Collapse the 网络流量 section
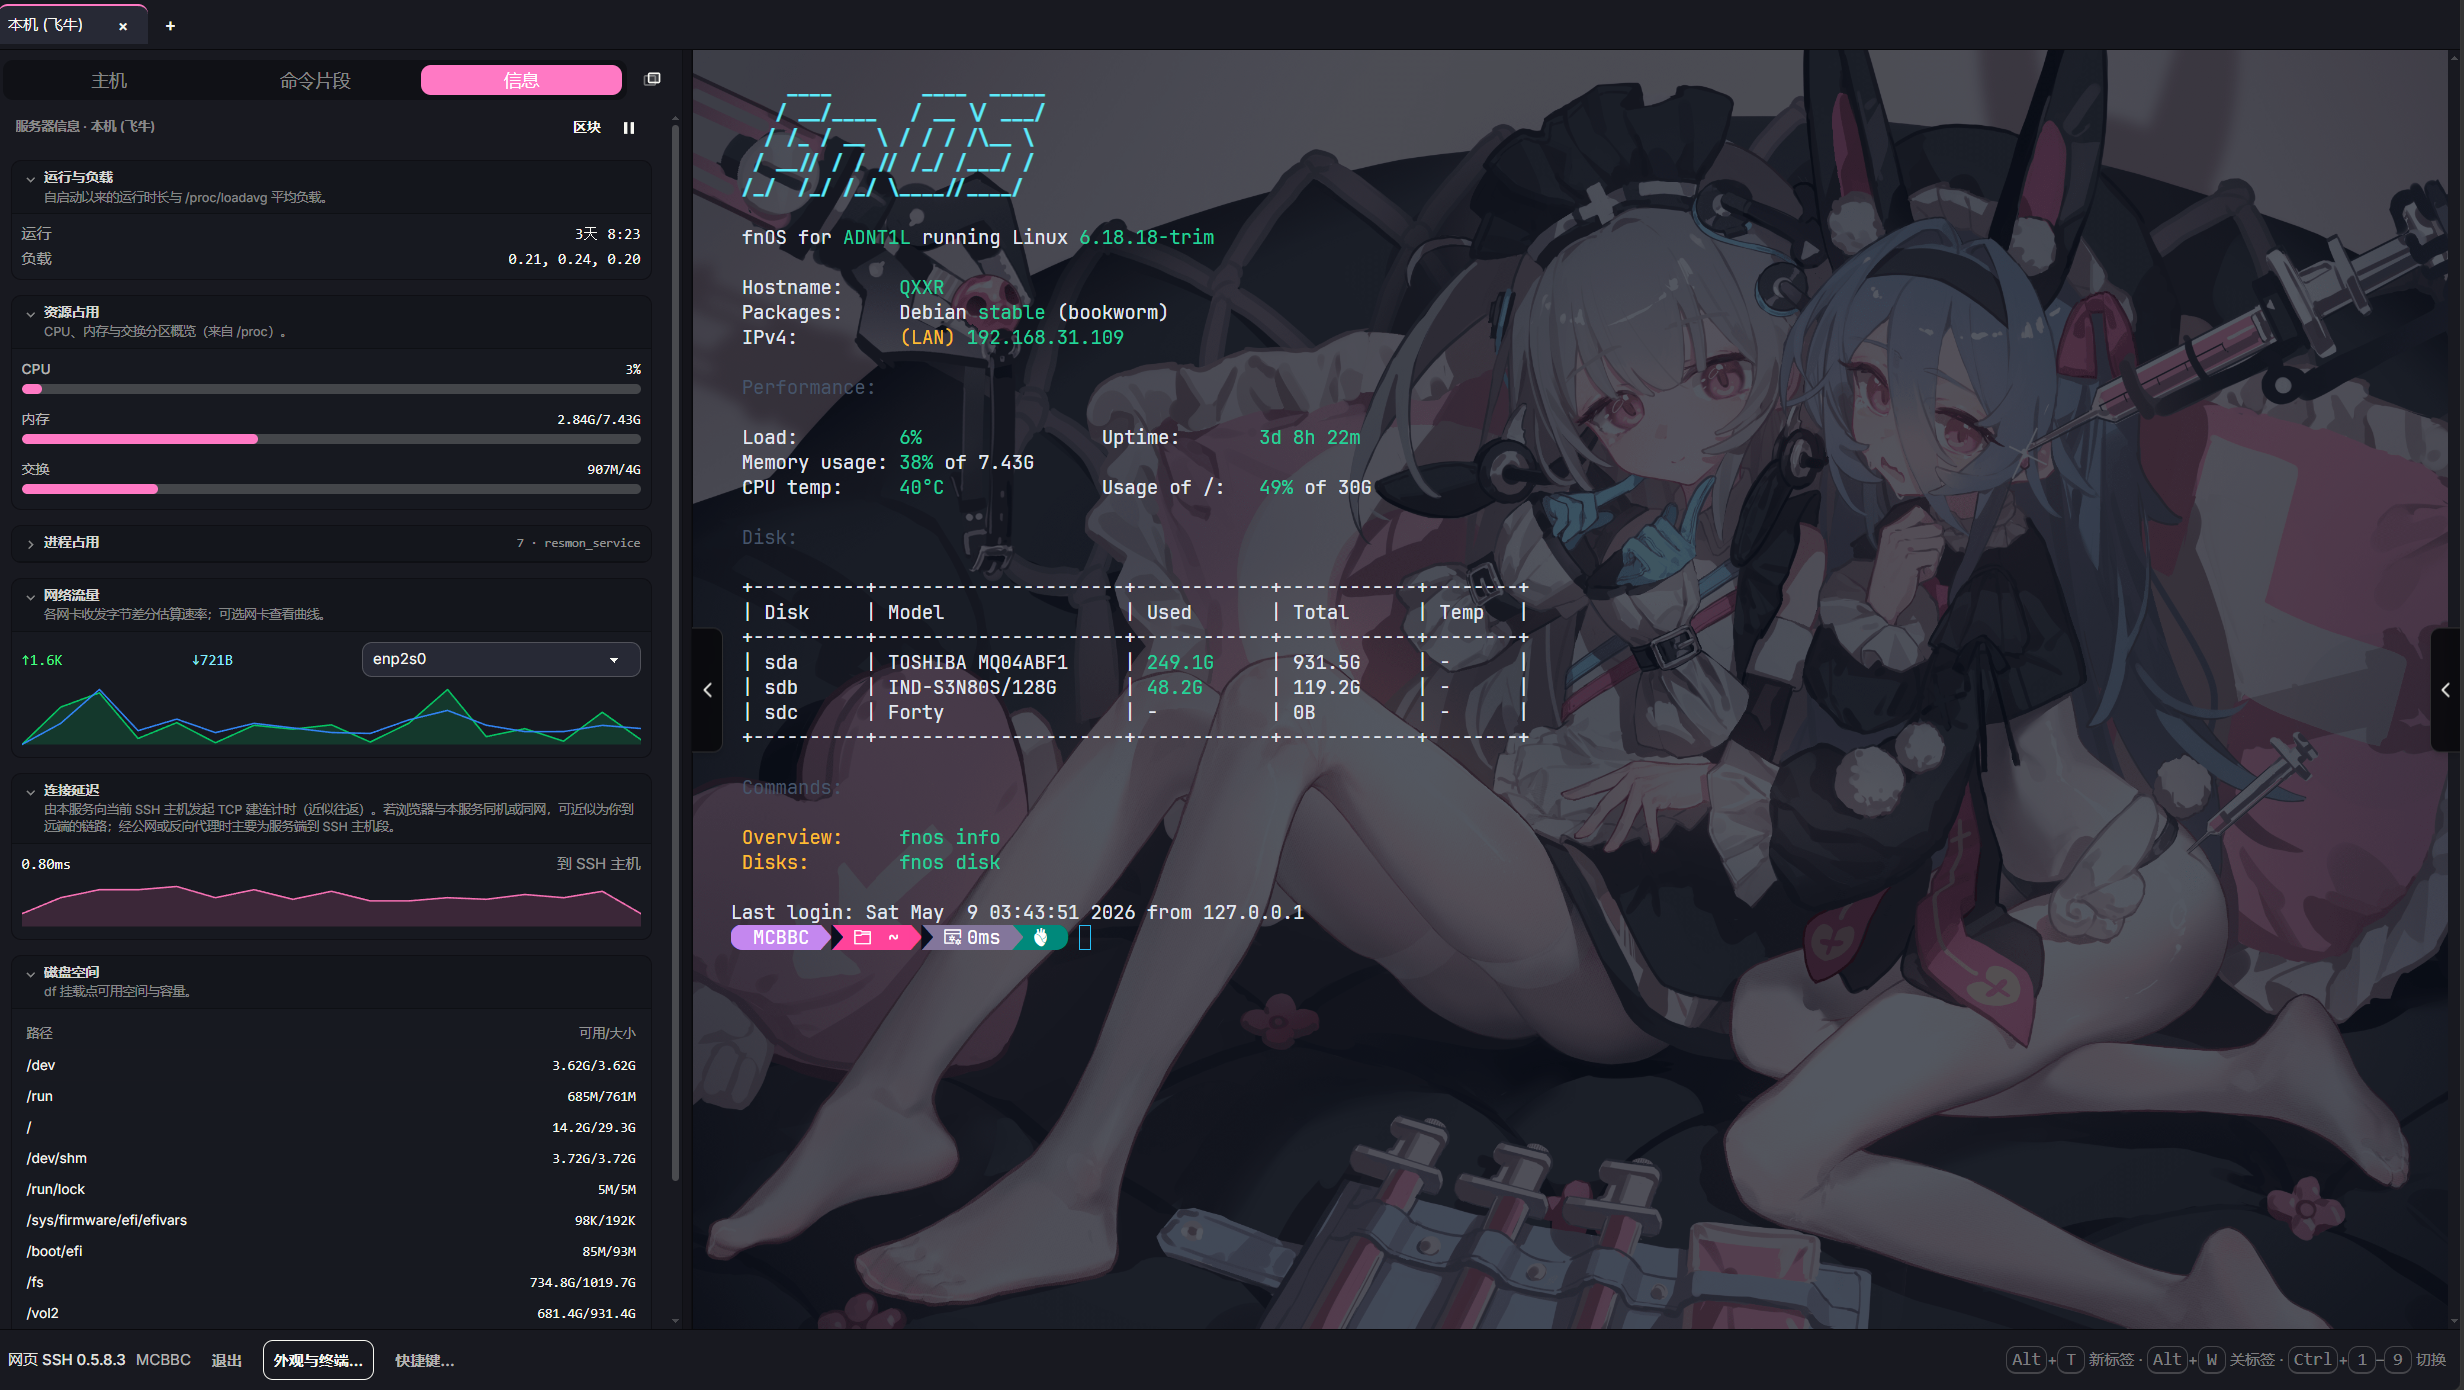Screen dimensions: 2464x1390 30,596
